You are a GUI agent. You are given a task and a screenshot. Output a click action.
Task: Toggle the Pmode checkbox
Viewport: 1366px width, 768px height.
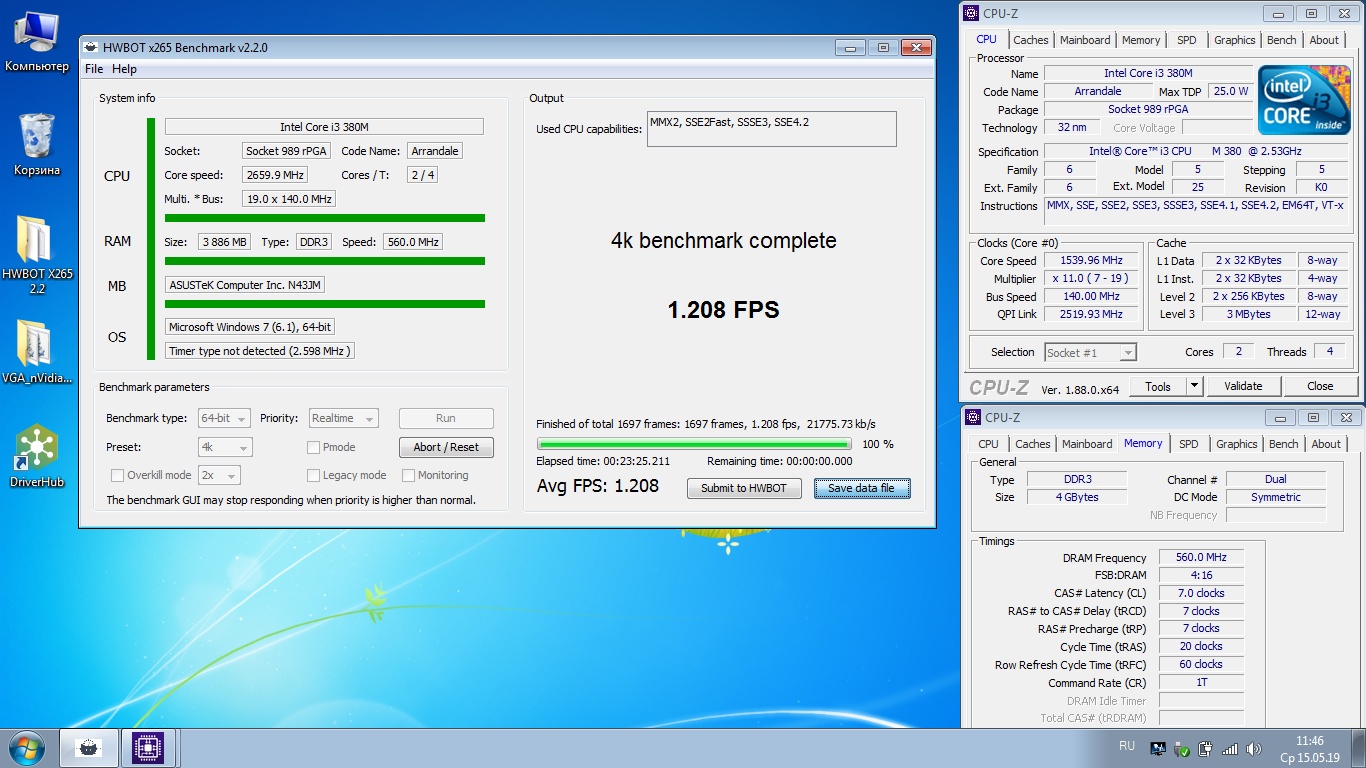pos(313,447)
